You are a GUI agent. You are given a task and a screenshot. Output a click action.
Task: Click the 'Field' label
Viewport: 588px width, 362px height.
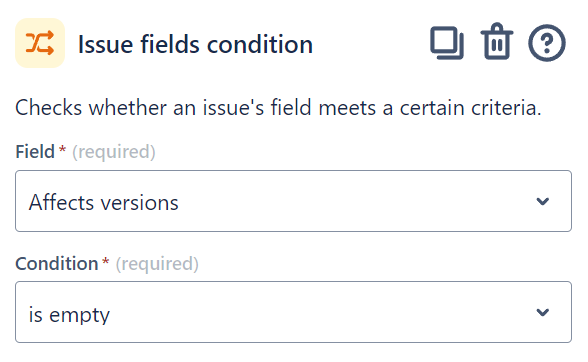(x=35, y=152)
